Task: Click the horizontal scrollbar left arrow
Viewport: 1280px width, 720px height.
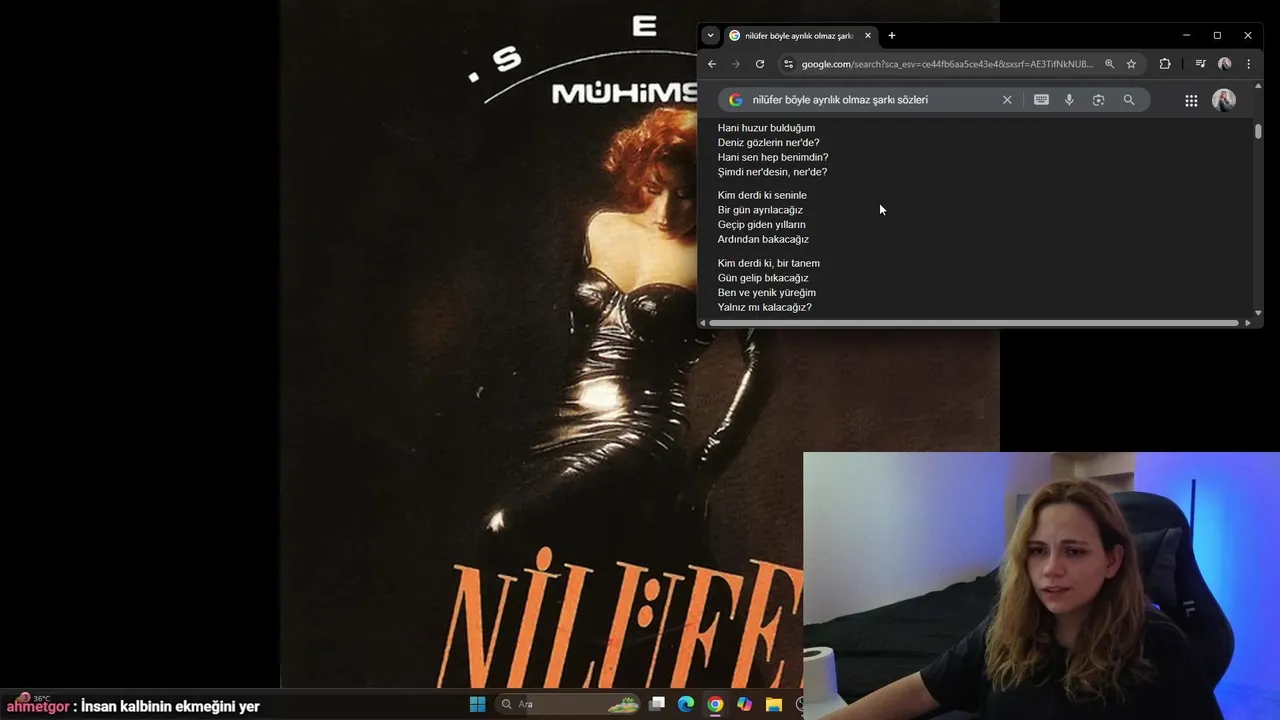Action: (703, 323)
